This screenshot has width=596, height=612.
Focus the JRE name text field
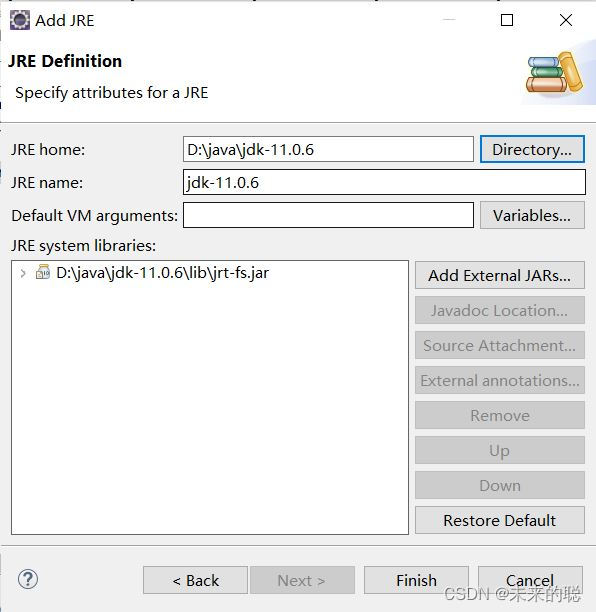pos(384,182)
